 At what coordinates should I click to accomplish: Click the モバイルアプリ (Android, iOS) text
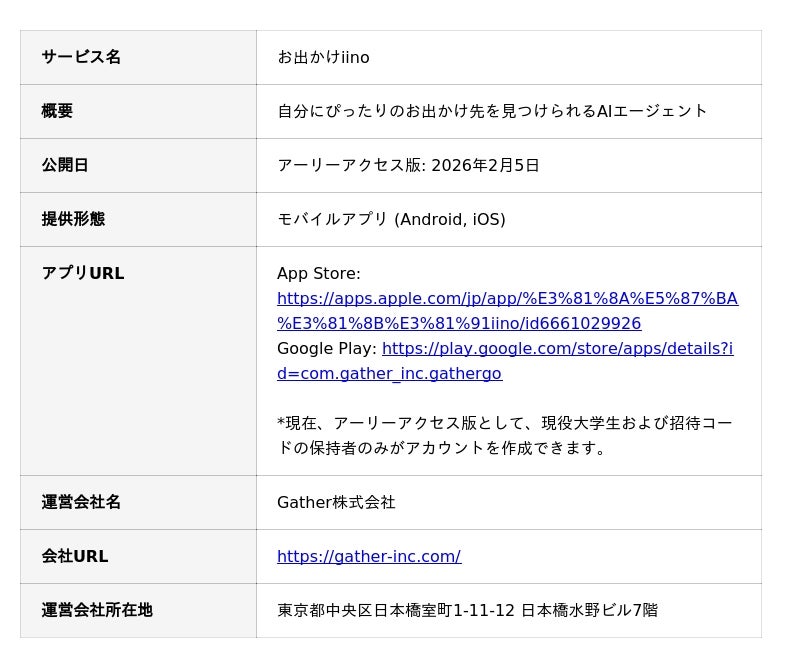[x=391, y=220]
